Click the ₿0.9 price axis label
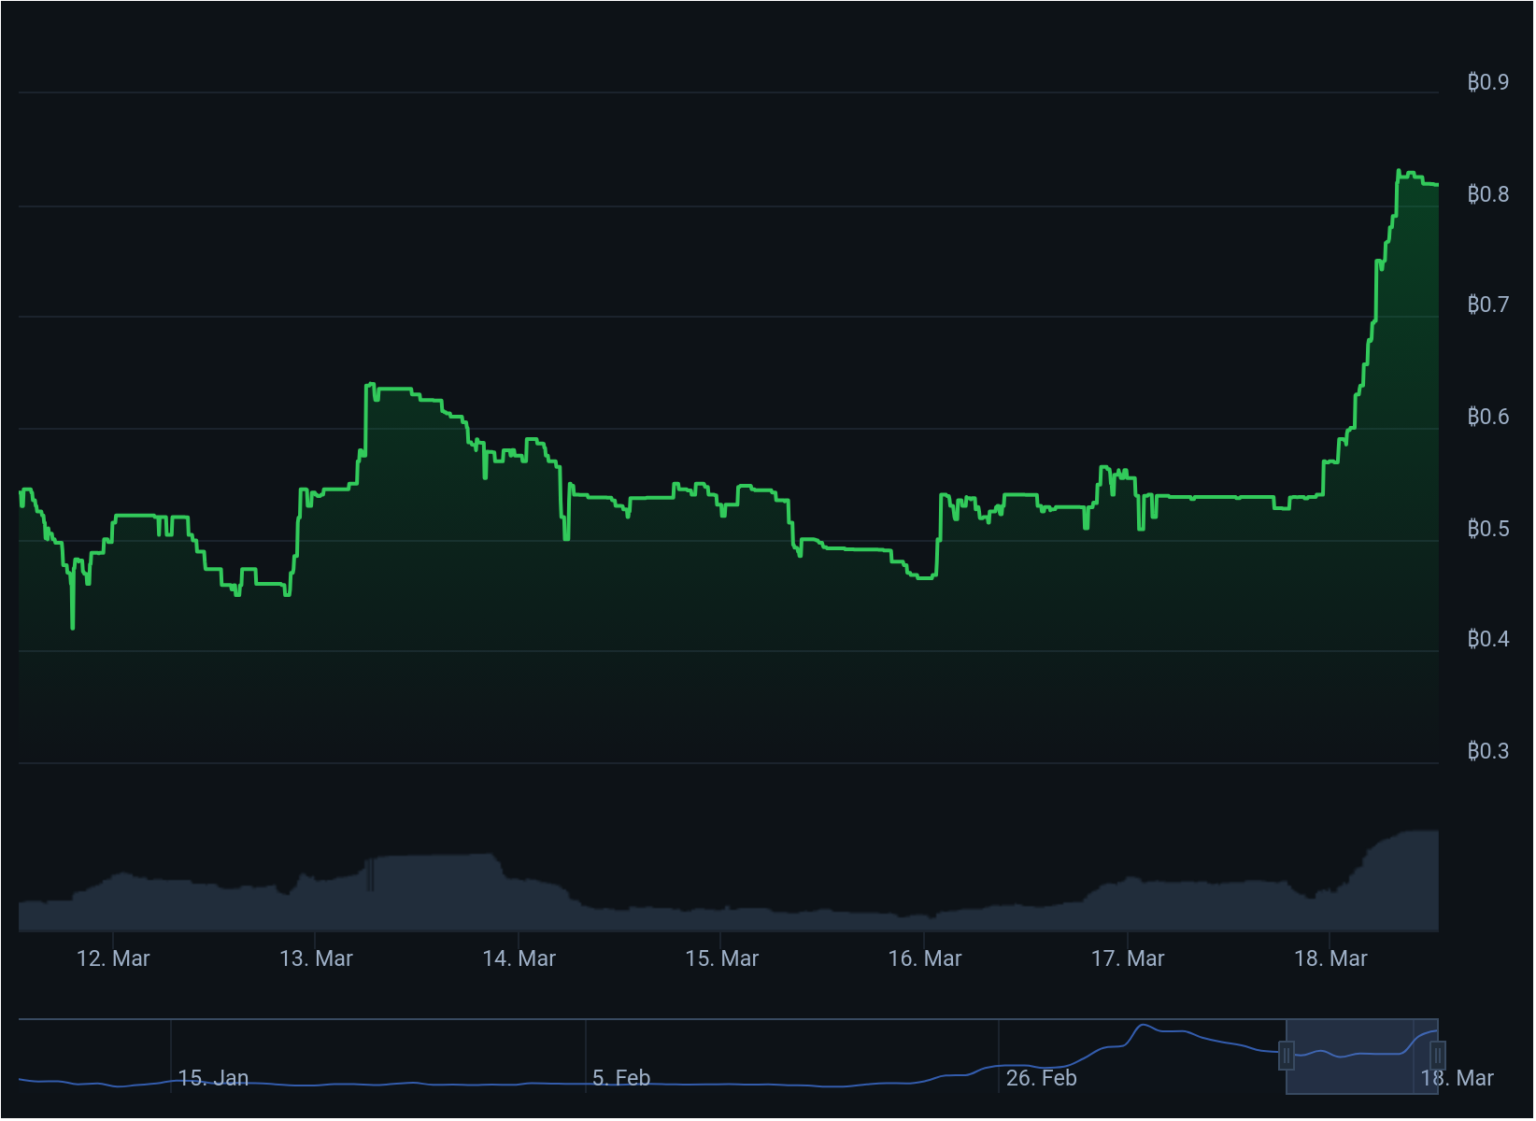1536x1121 pixels. pos(1488,82)
